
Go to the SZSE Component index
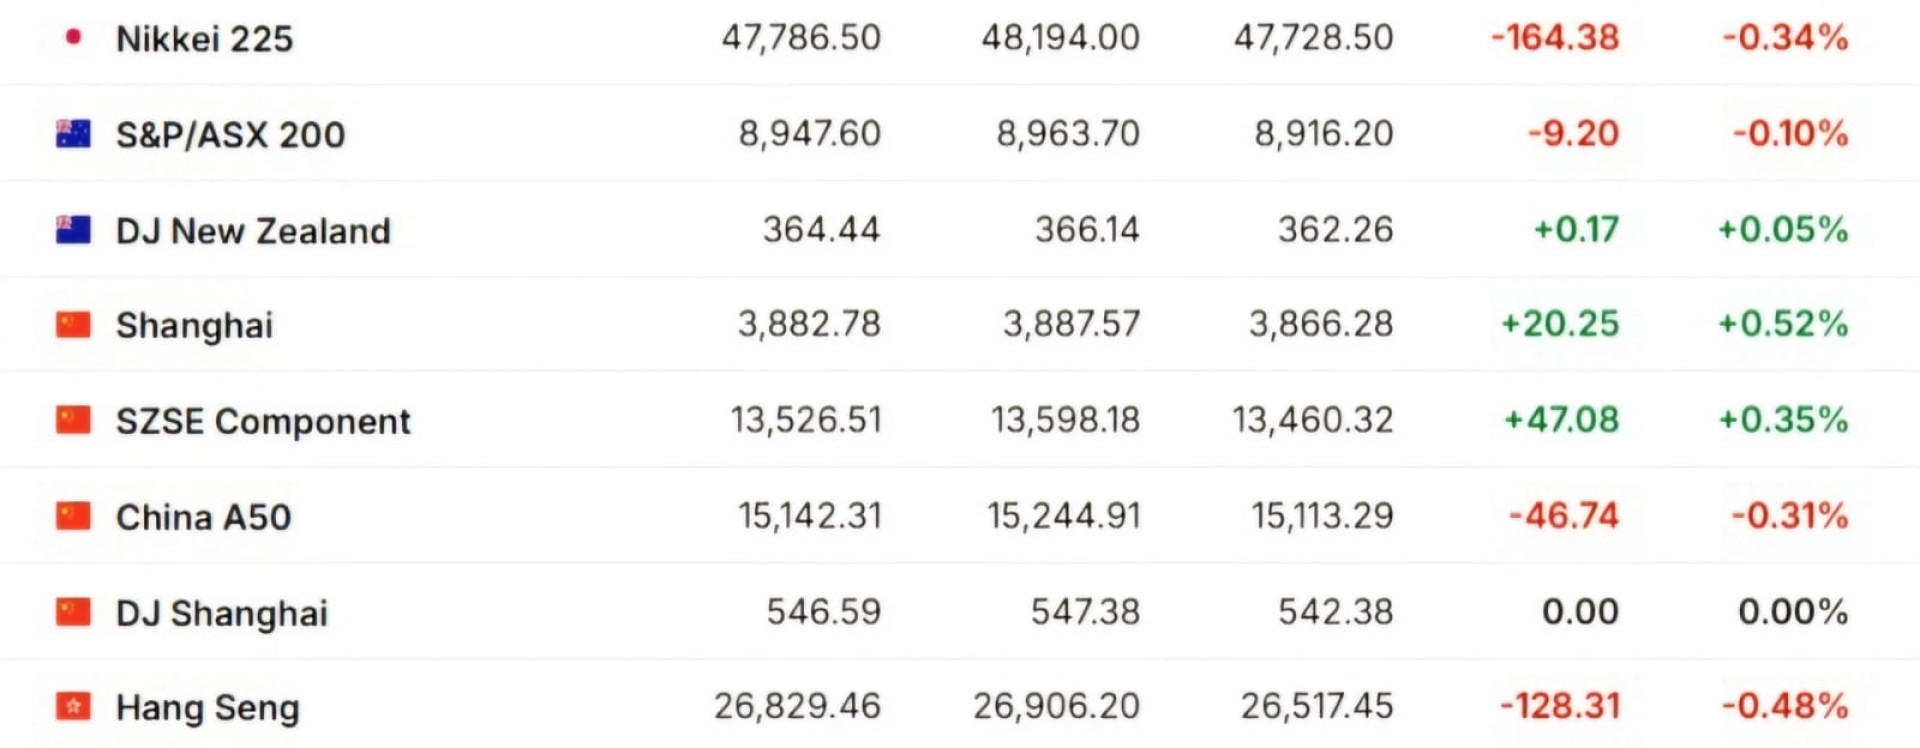pyautogui.click(x=263, y=422)
